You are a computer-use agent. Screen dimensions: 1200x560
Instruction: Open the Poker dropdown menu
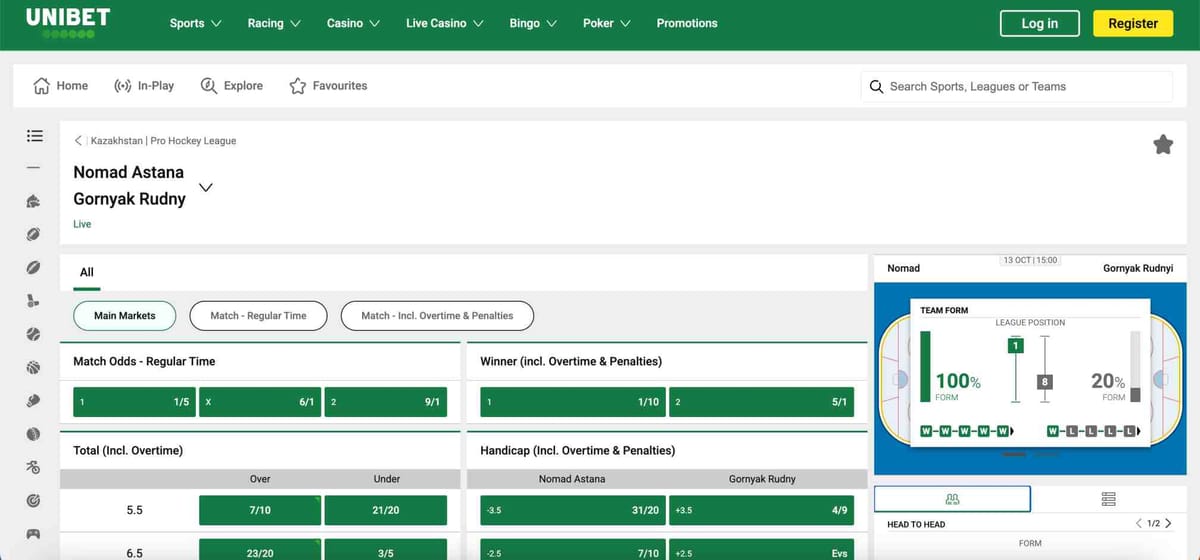coord(606,23)
